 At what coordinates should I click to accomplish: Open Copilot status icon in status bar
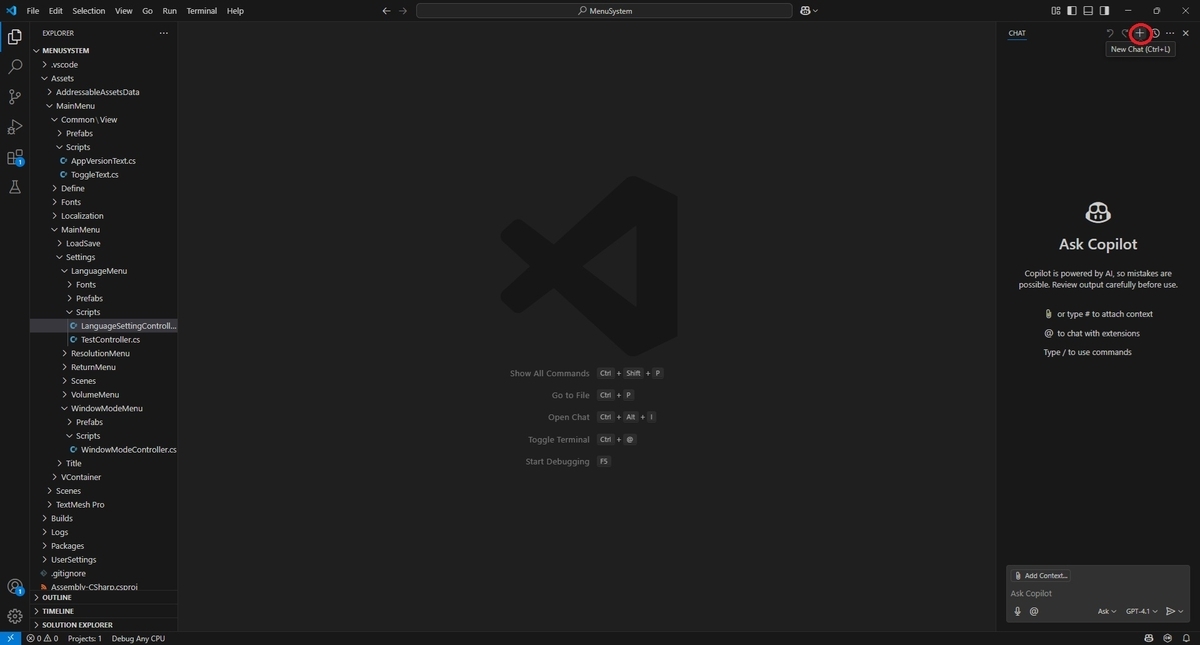(1149, 638)
